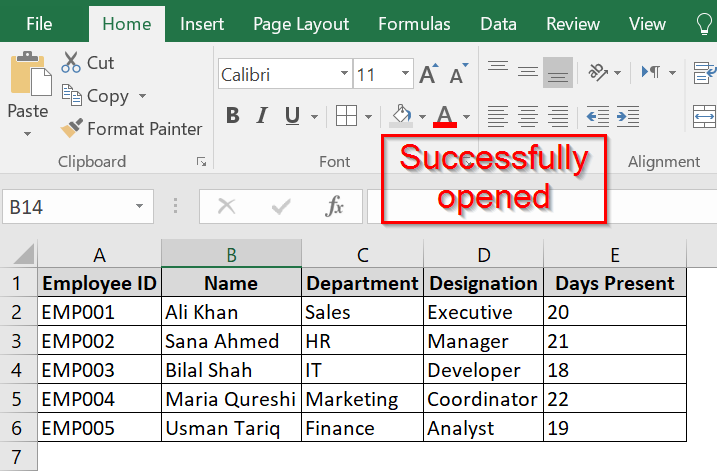This screenshot has width=717, height=471.
Task: Expand the Paste options arrow
Action: [27, 134]
